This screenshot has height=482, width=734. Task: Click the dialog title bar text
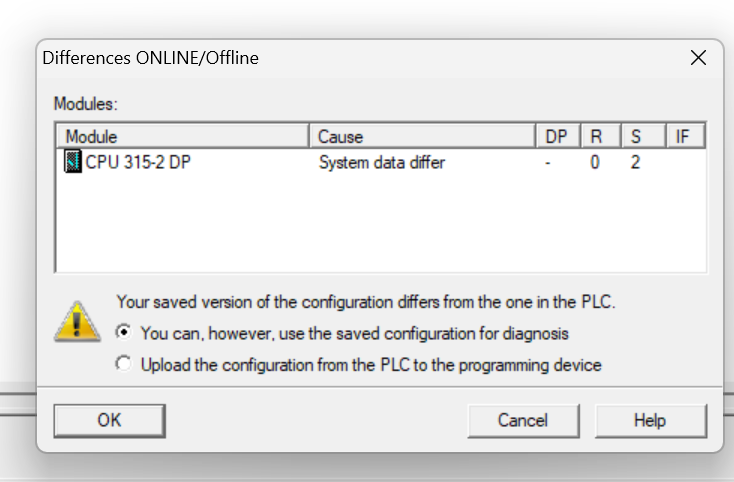point(150,58)
